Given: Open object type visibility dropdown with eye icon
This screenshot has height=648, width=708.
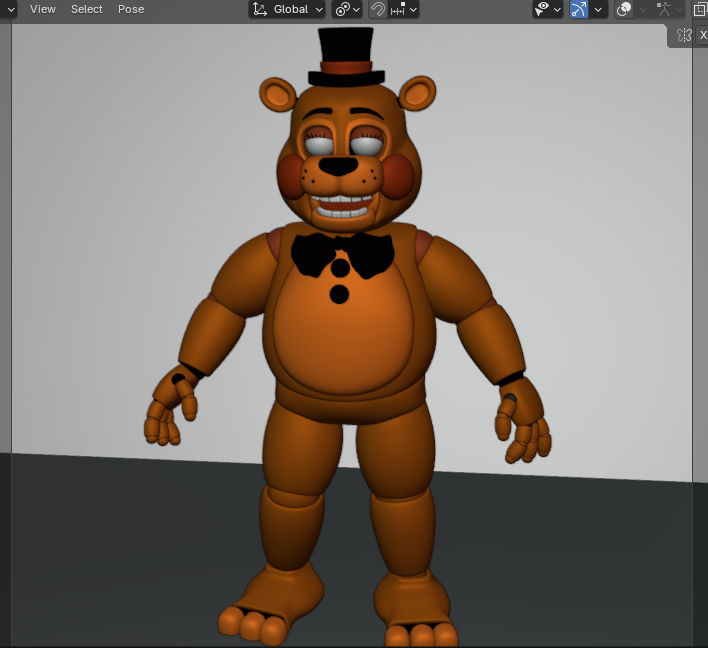Looking at the screenshot, I should pyautogui.click(x=548, y=9).
